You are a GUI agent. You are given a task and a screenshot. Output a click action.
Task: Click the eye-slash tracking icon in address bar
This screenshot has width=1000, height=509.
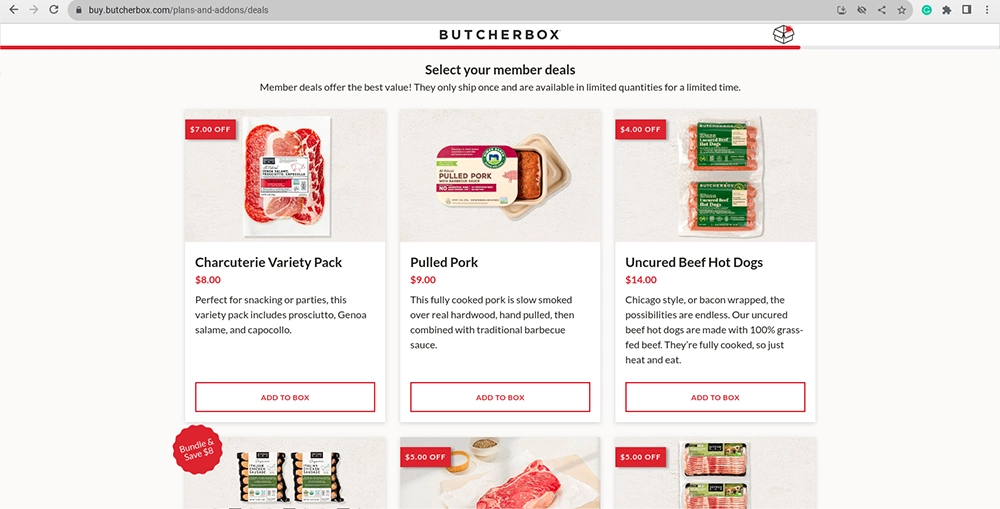click(x=862, y=10)
